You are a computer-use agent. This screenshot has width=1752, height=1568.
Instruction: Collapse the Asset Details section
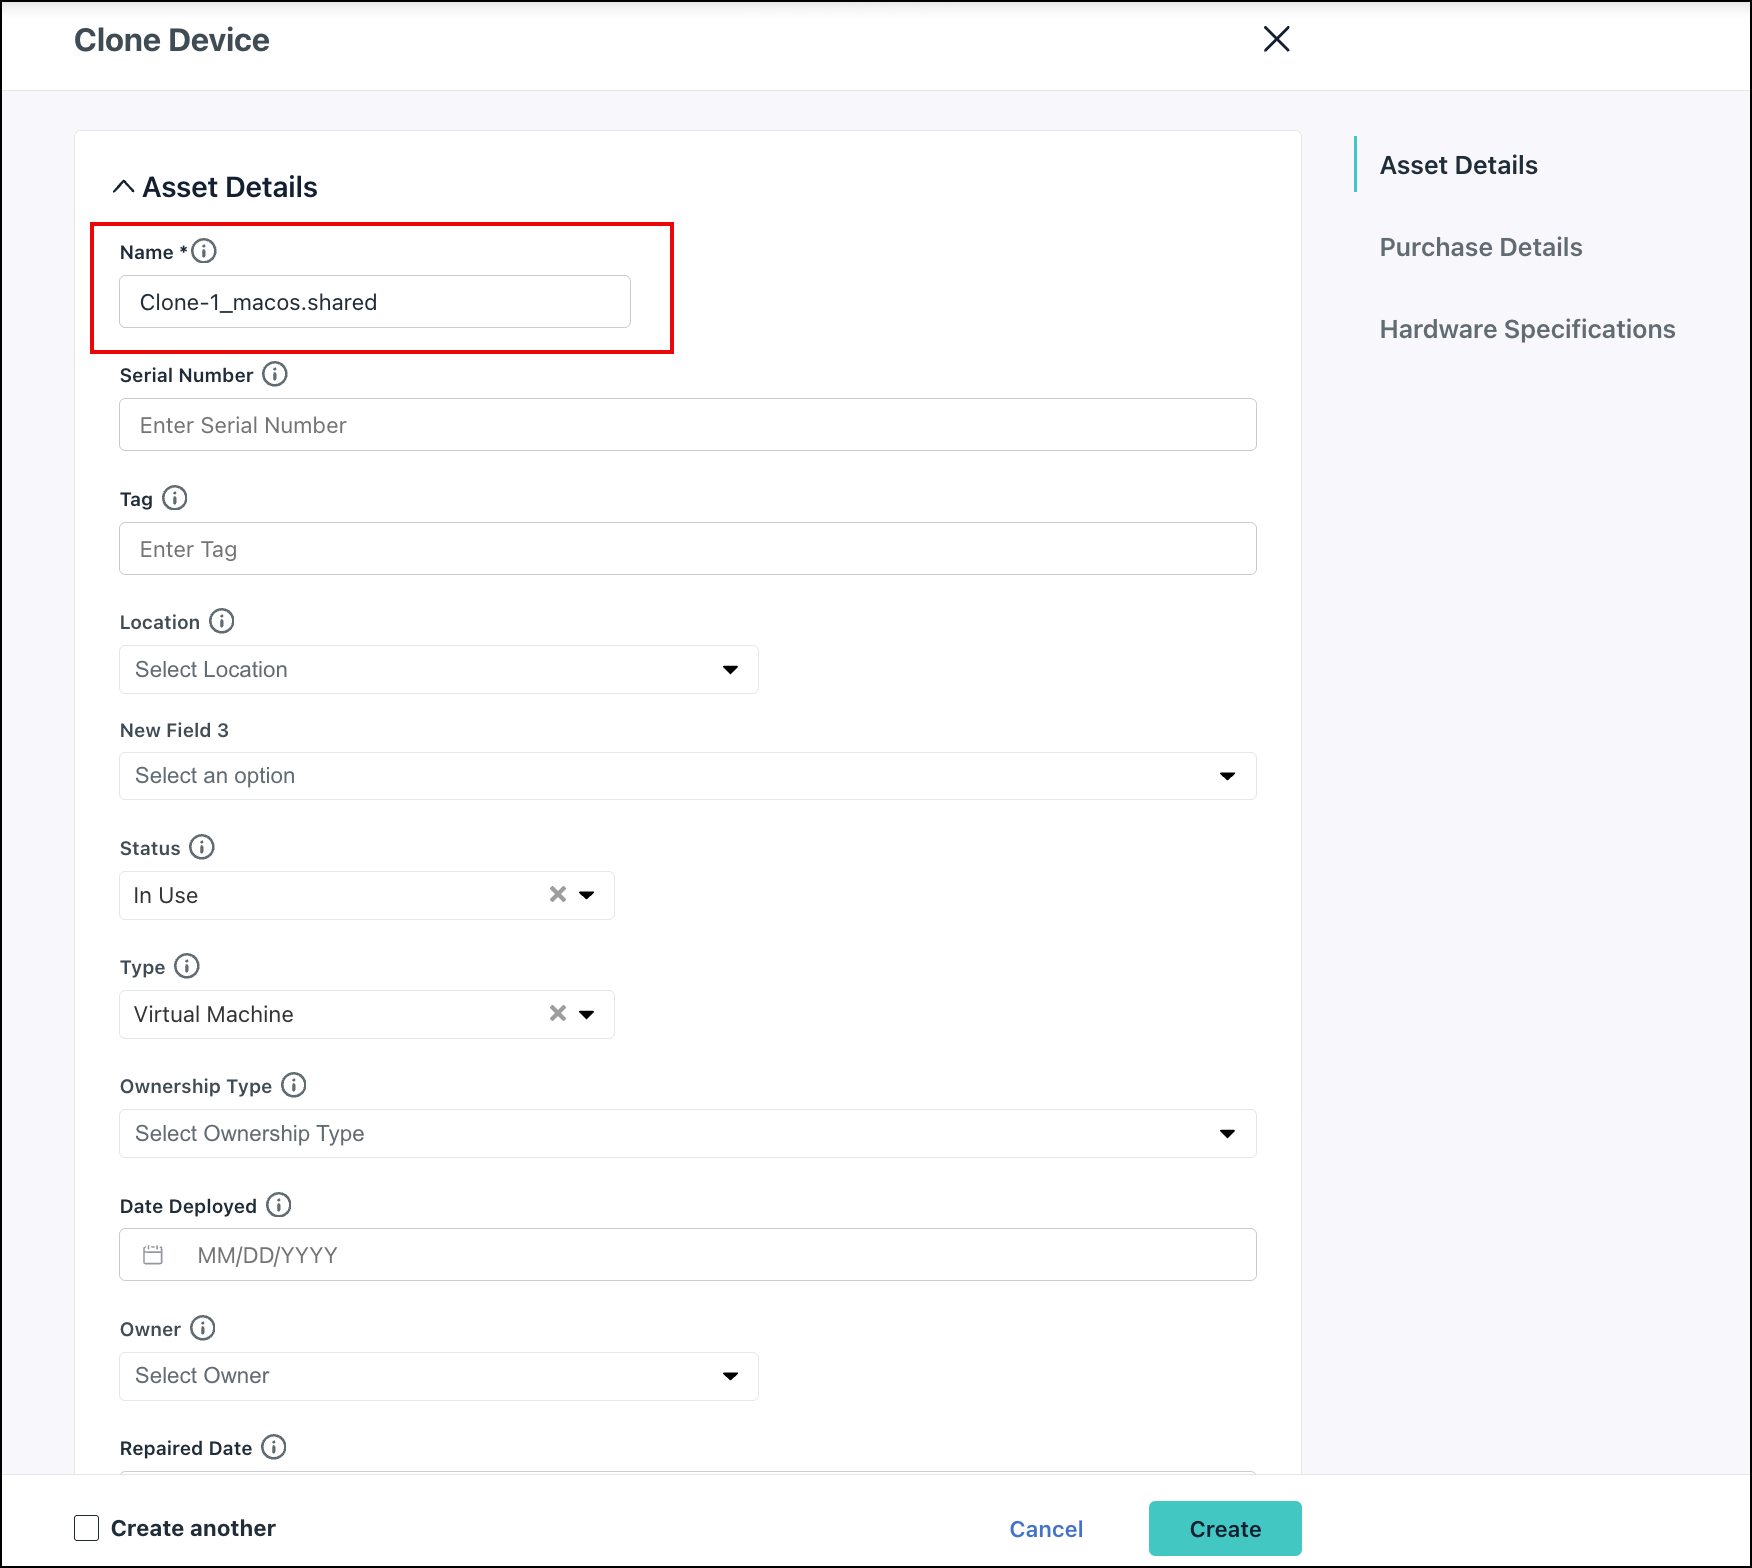tap(123, 186)
